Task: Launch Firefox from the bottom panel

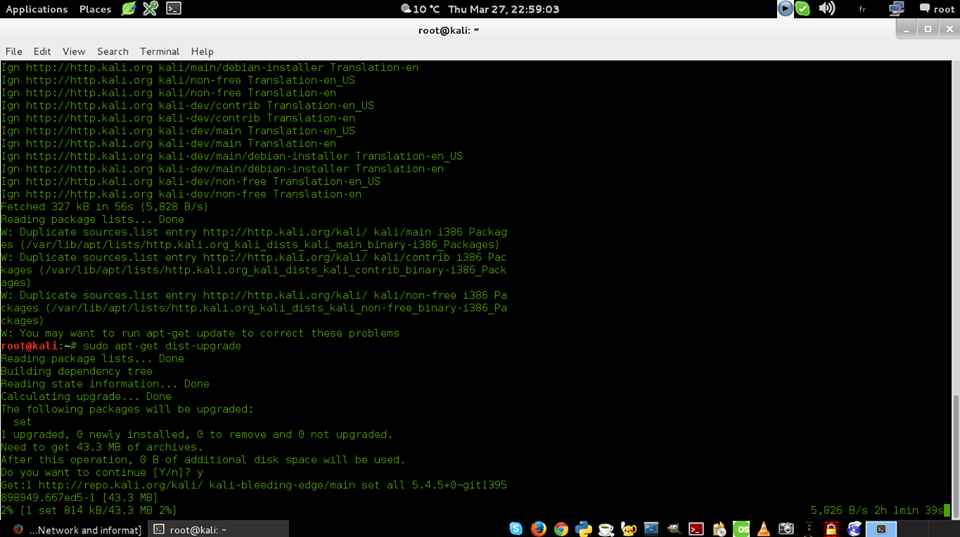Action: pos(538,528)
